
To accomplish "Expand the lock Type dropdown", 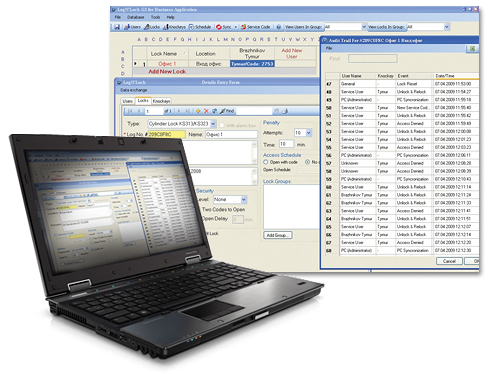I will [213, 124].
